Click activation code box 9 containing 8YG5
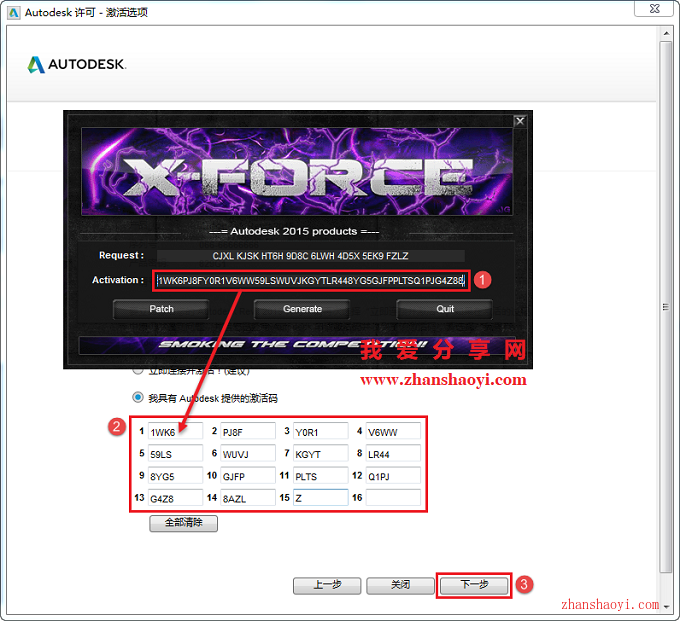This screenshot has width=680, height=621. (175, 475)
